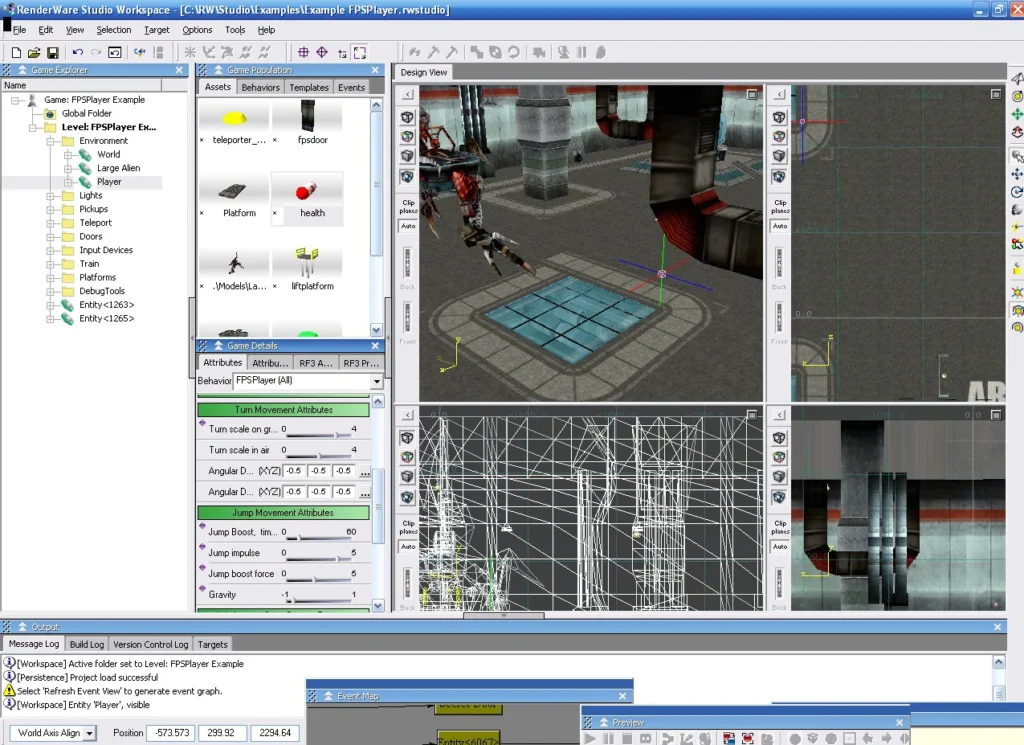Switch to the Build Log tab

[87, 644]
